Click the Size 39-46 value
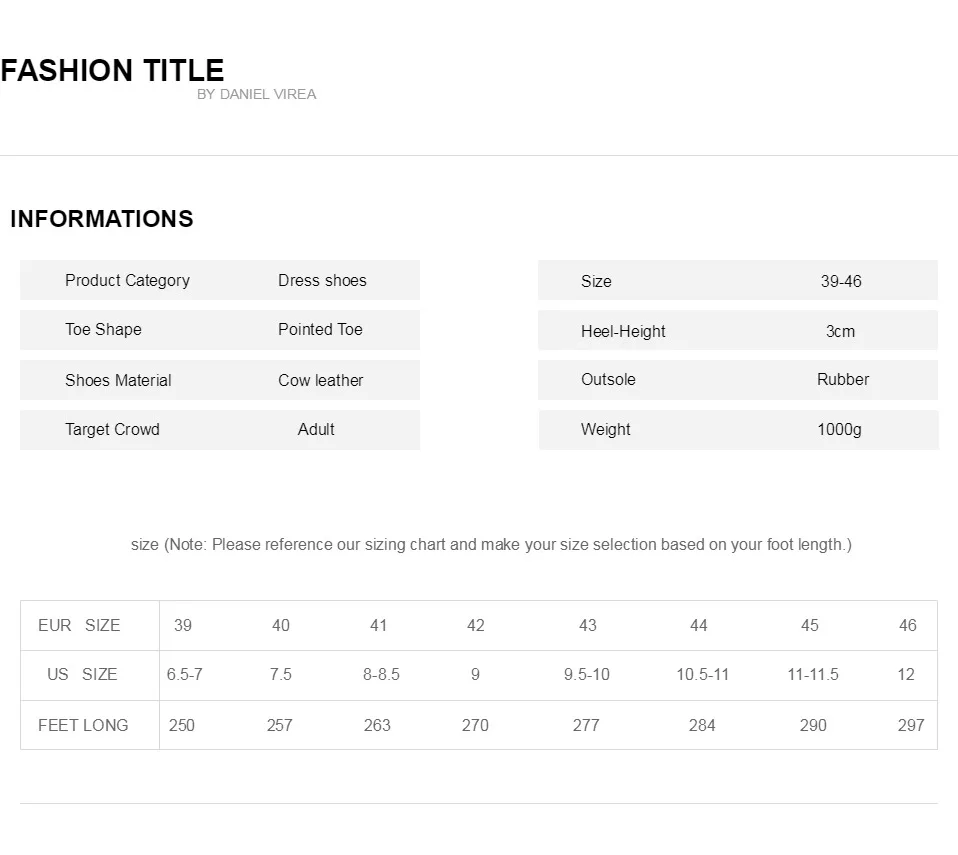The image size is (958, 855). click(x=841, y=281)
